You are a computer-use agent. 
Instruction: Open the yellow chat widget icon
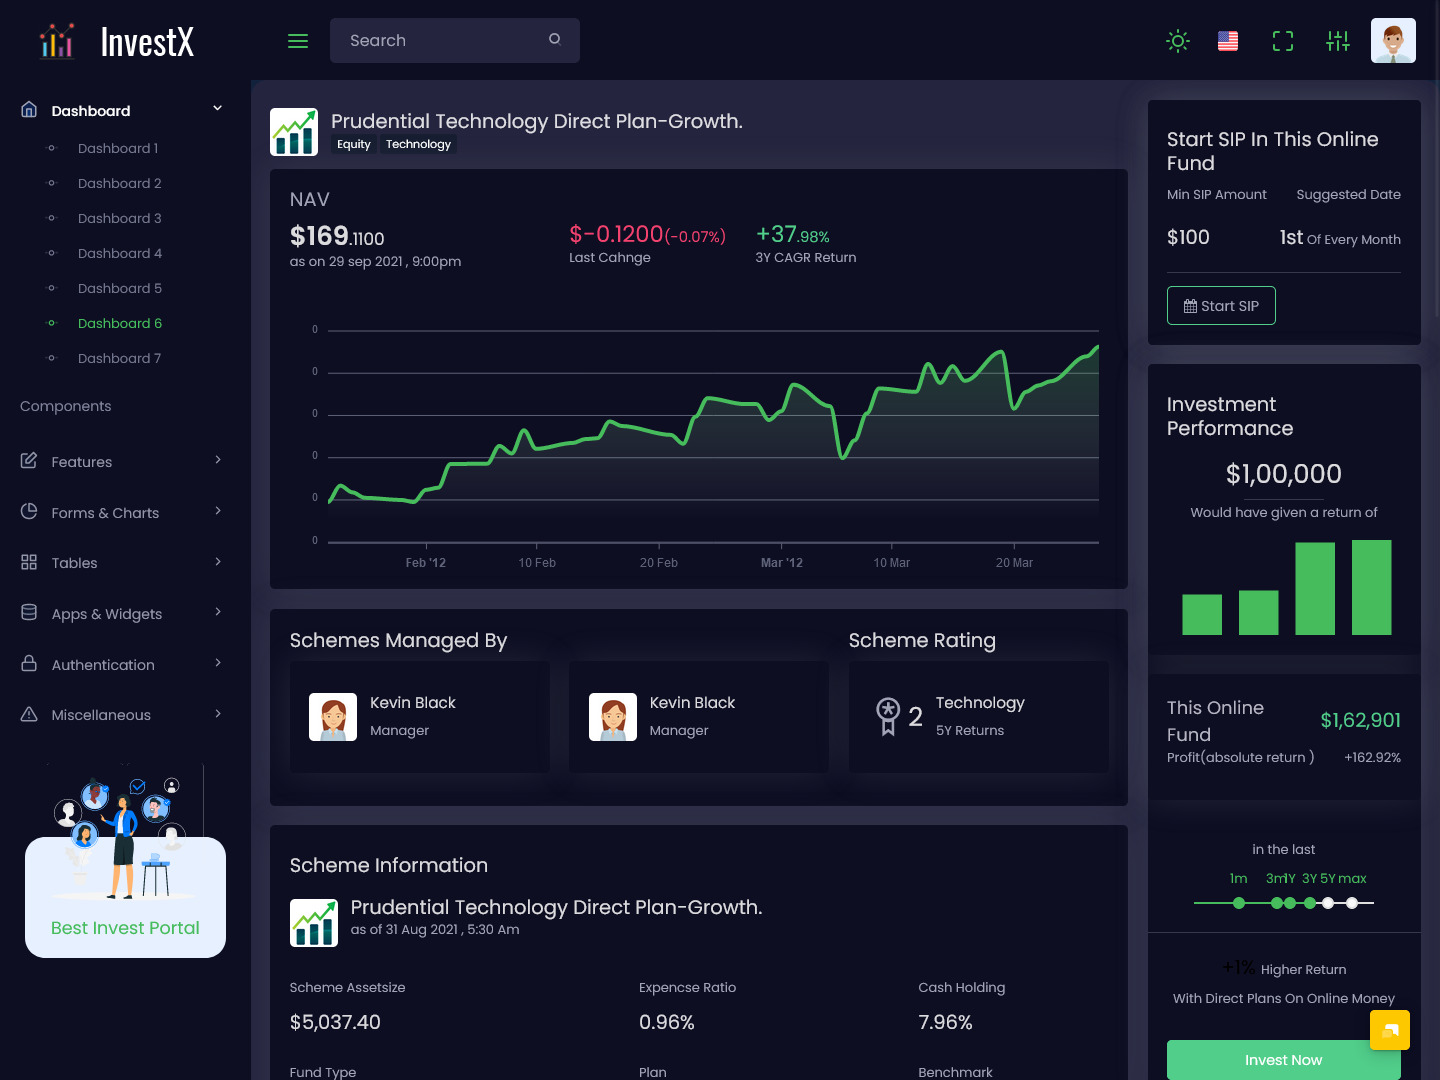pyautogui.click(x=1390, y=1030)
